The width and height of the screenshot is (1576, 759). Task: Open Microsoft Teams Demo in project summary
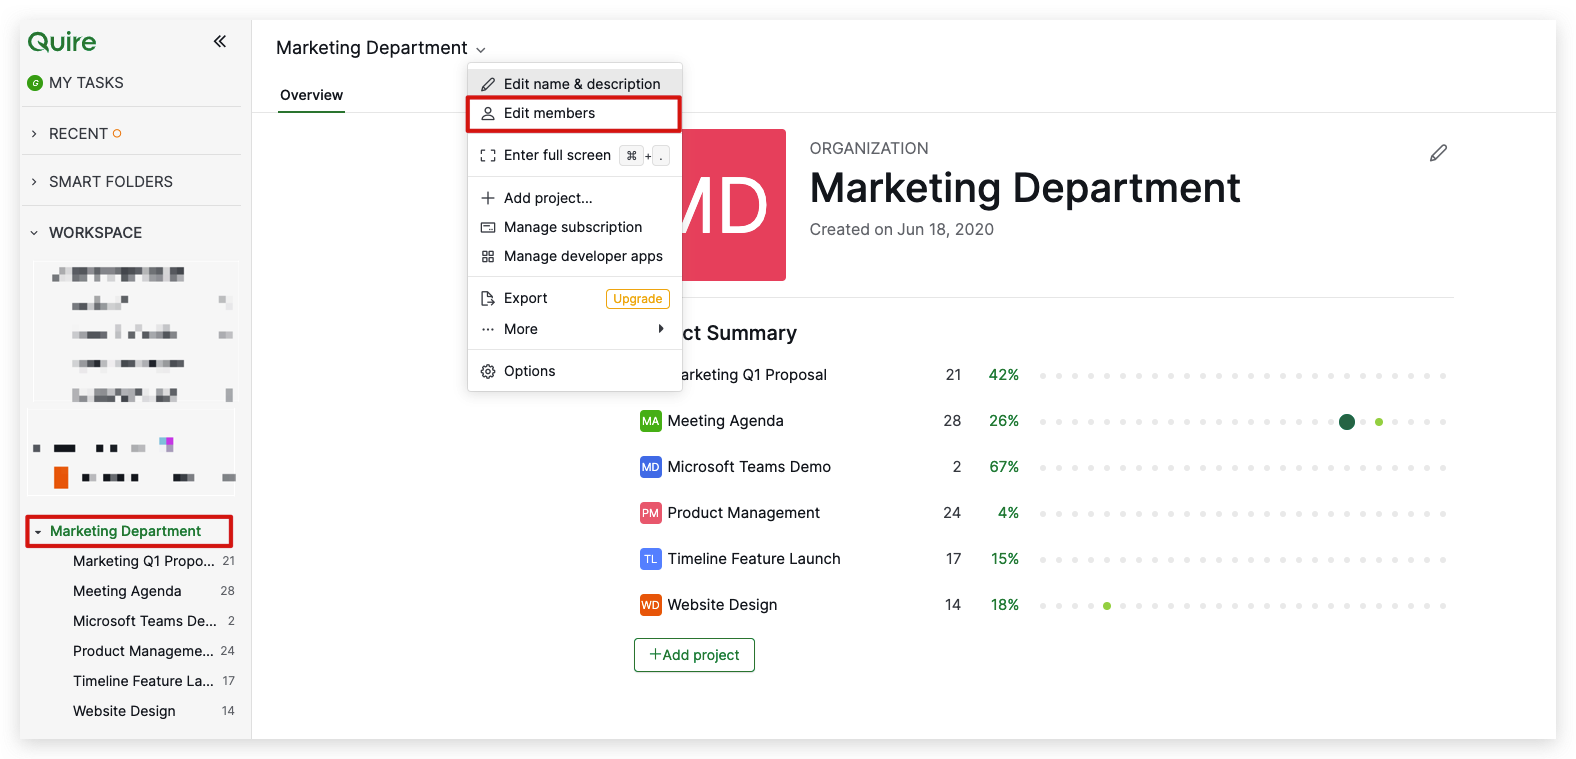pyautogui.click(x=749, y=467)
